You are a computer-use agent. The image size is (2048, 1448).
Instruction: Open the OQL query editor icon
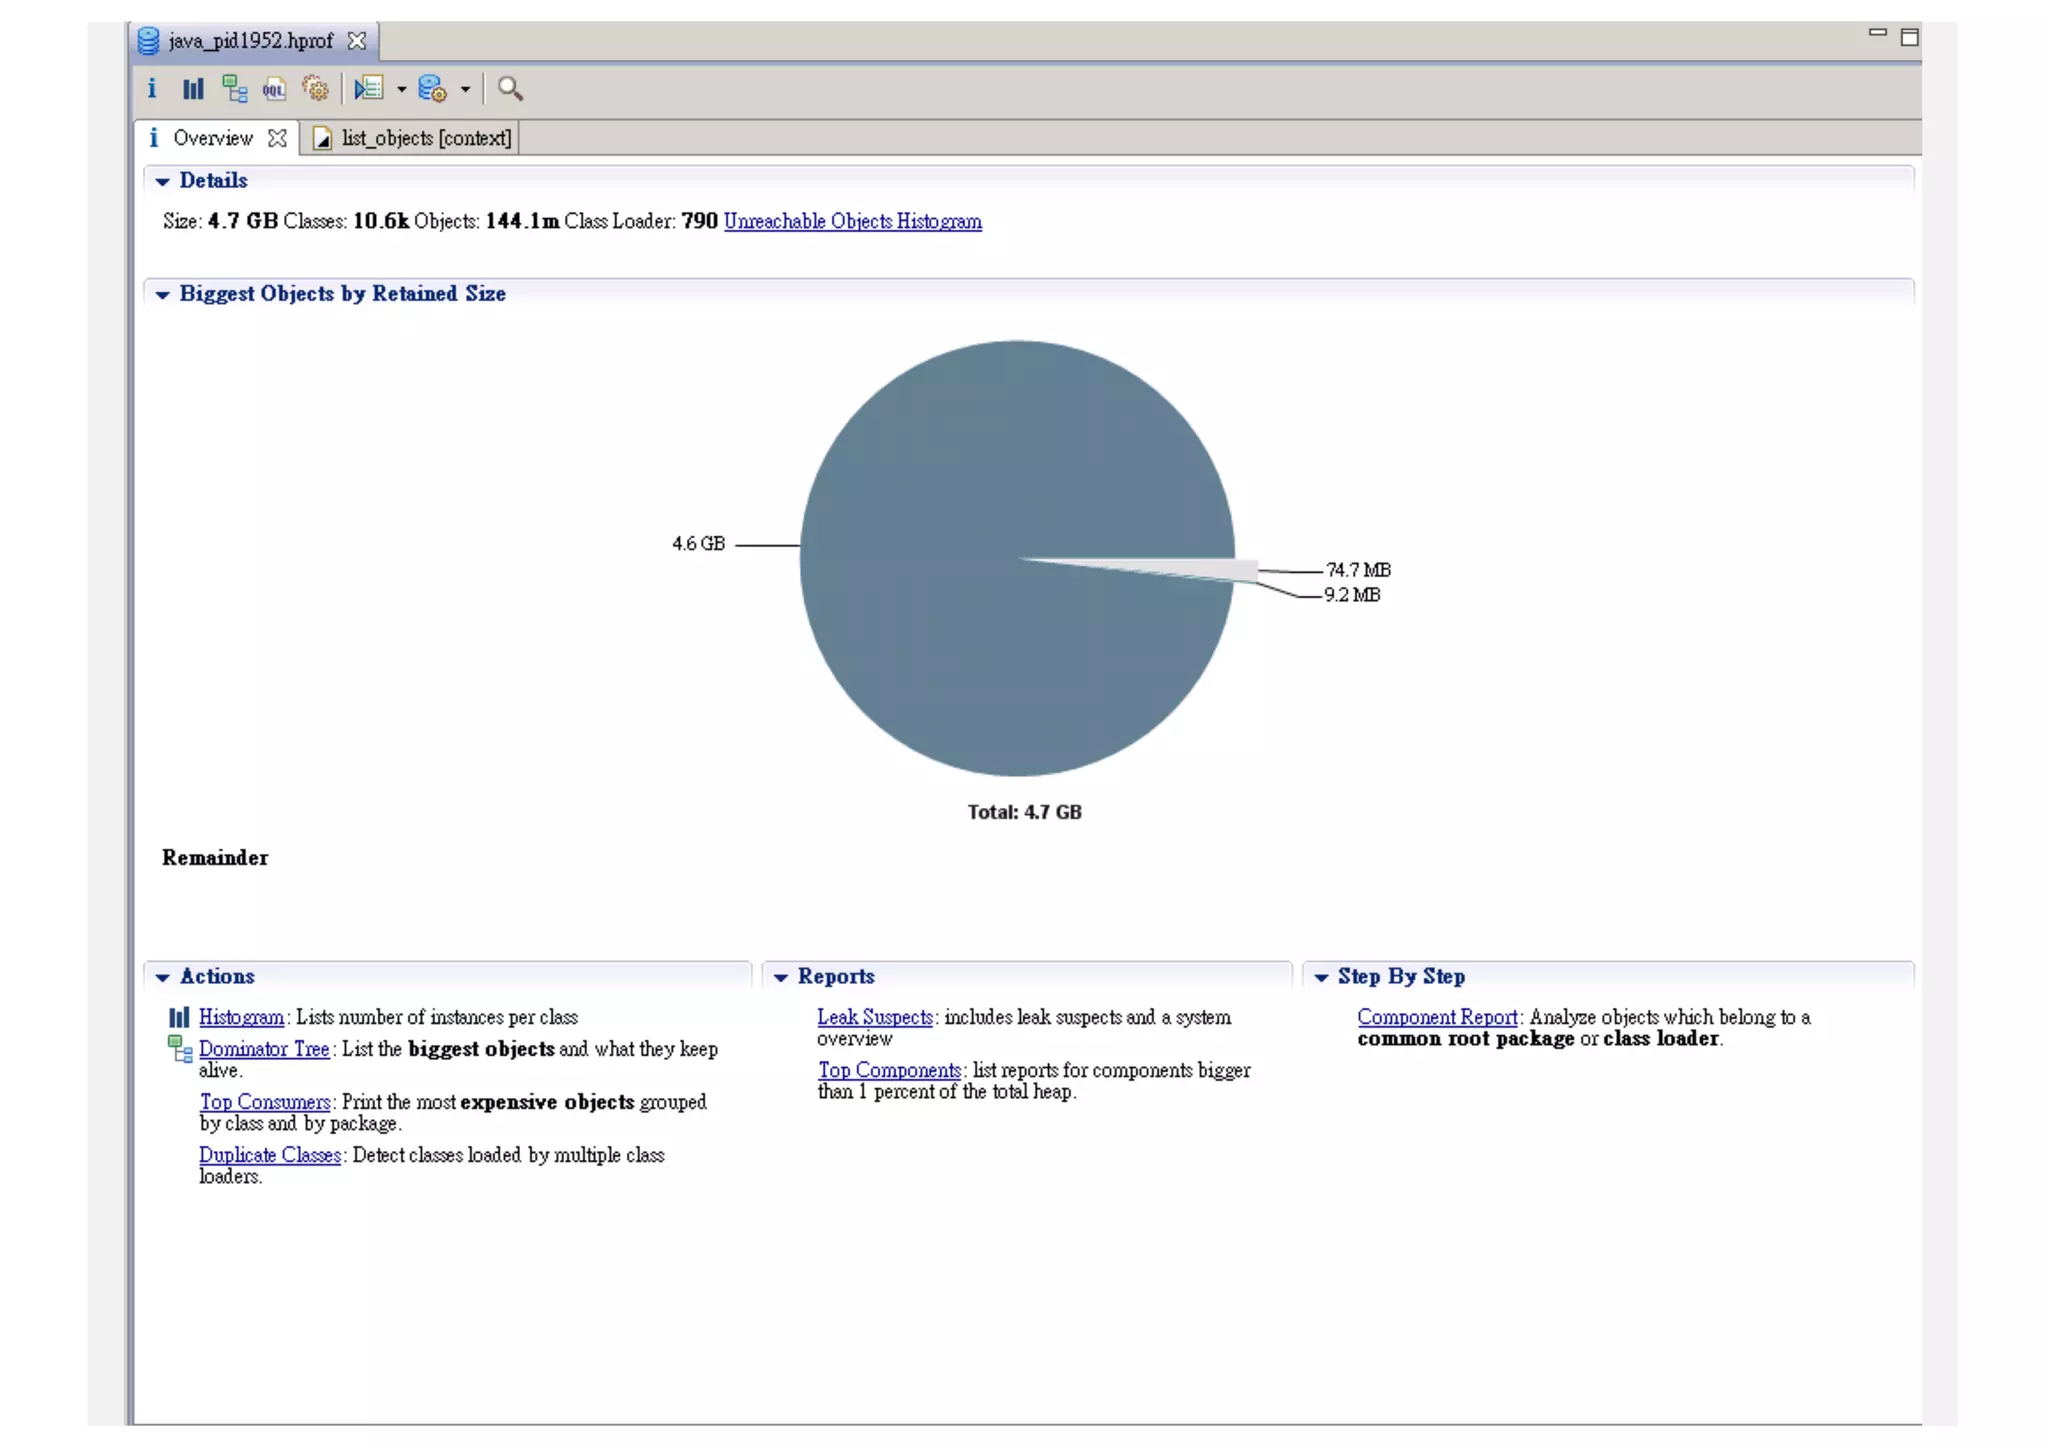[274, 89]
